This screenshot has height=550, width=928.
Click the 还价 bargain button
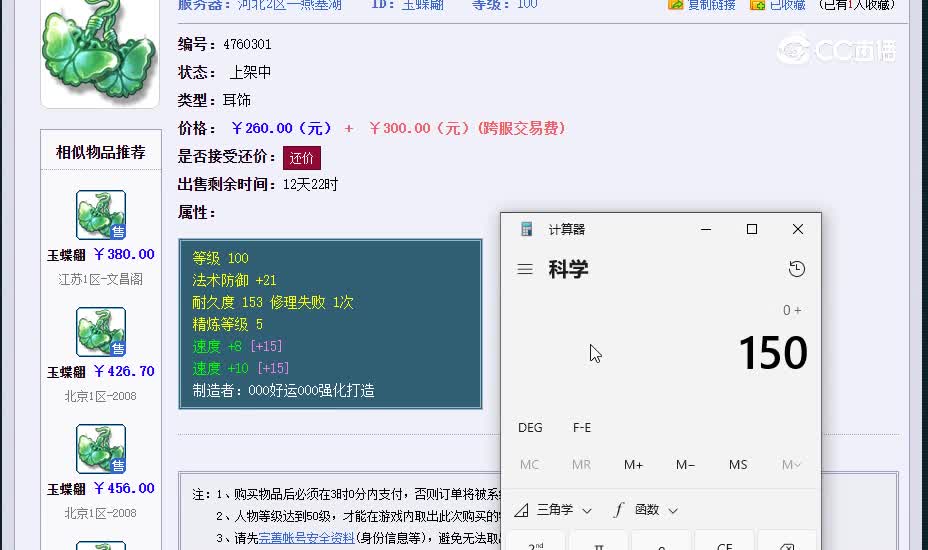click(x=302, y=158)
